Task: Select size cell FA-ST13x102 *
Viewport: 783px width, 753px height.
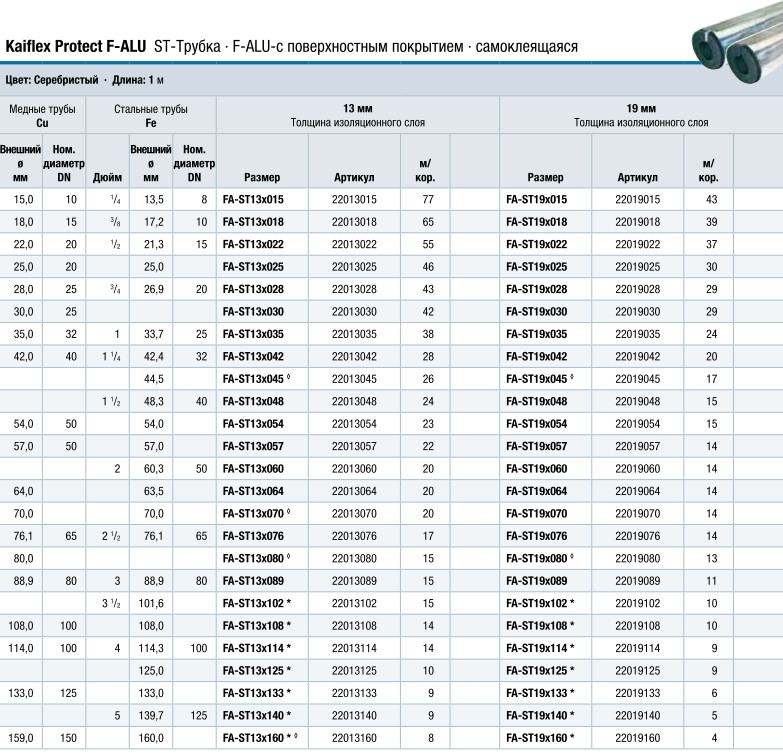Action: click(257, 604)
